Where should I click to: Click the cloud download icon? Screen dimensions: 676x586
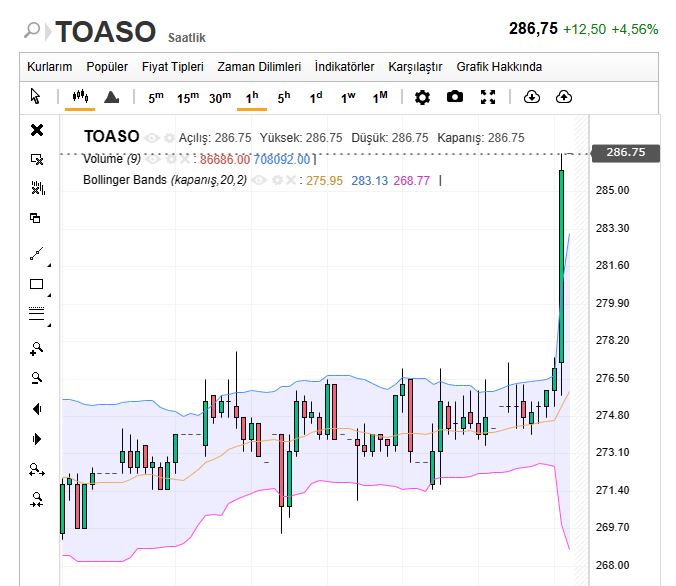(532, 97)
